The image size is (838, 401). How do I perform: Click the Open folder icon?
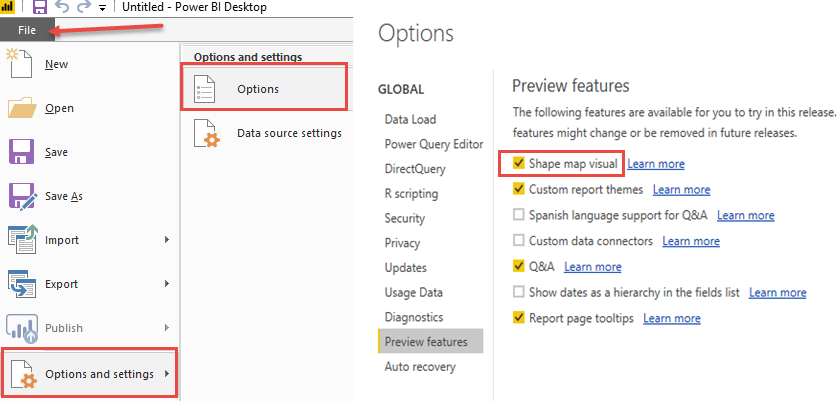[22, 108]
